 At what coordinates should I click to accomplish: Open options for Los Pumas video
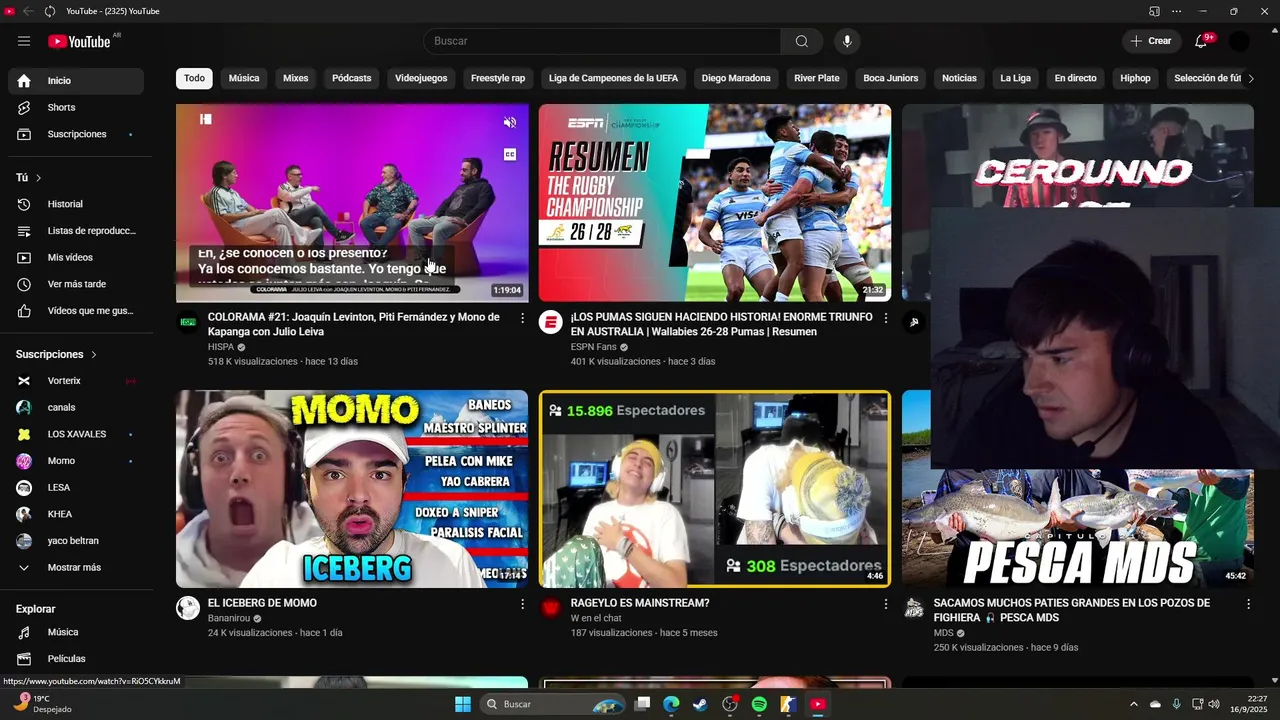(885, 318)
